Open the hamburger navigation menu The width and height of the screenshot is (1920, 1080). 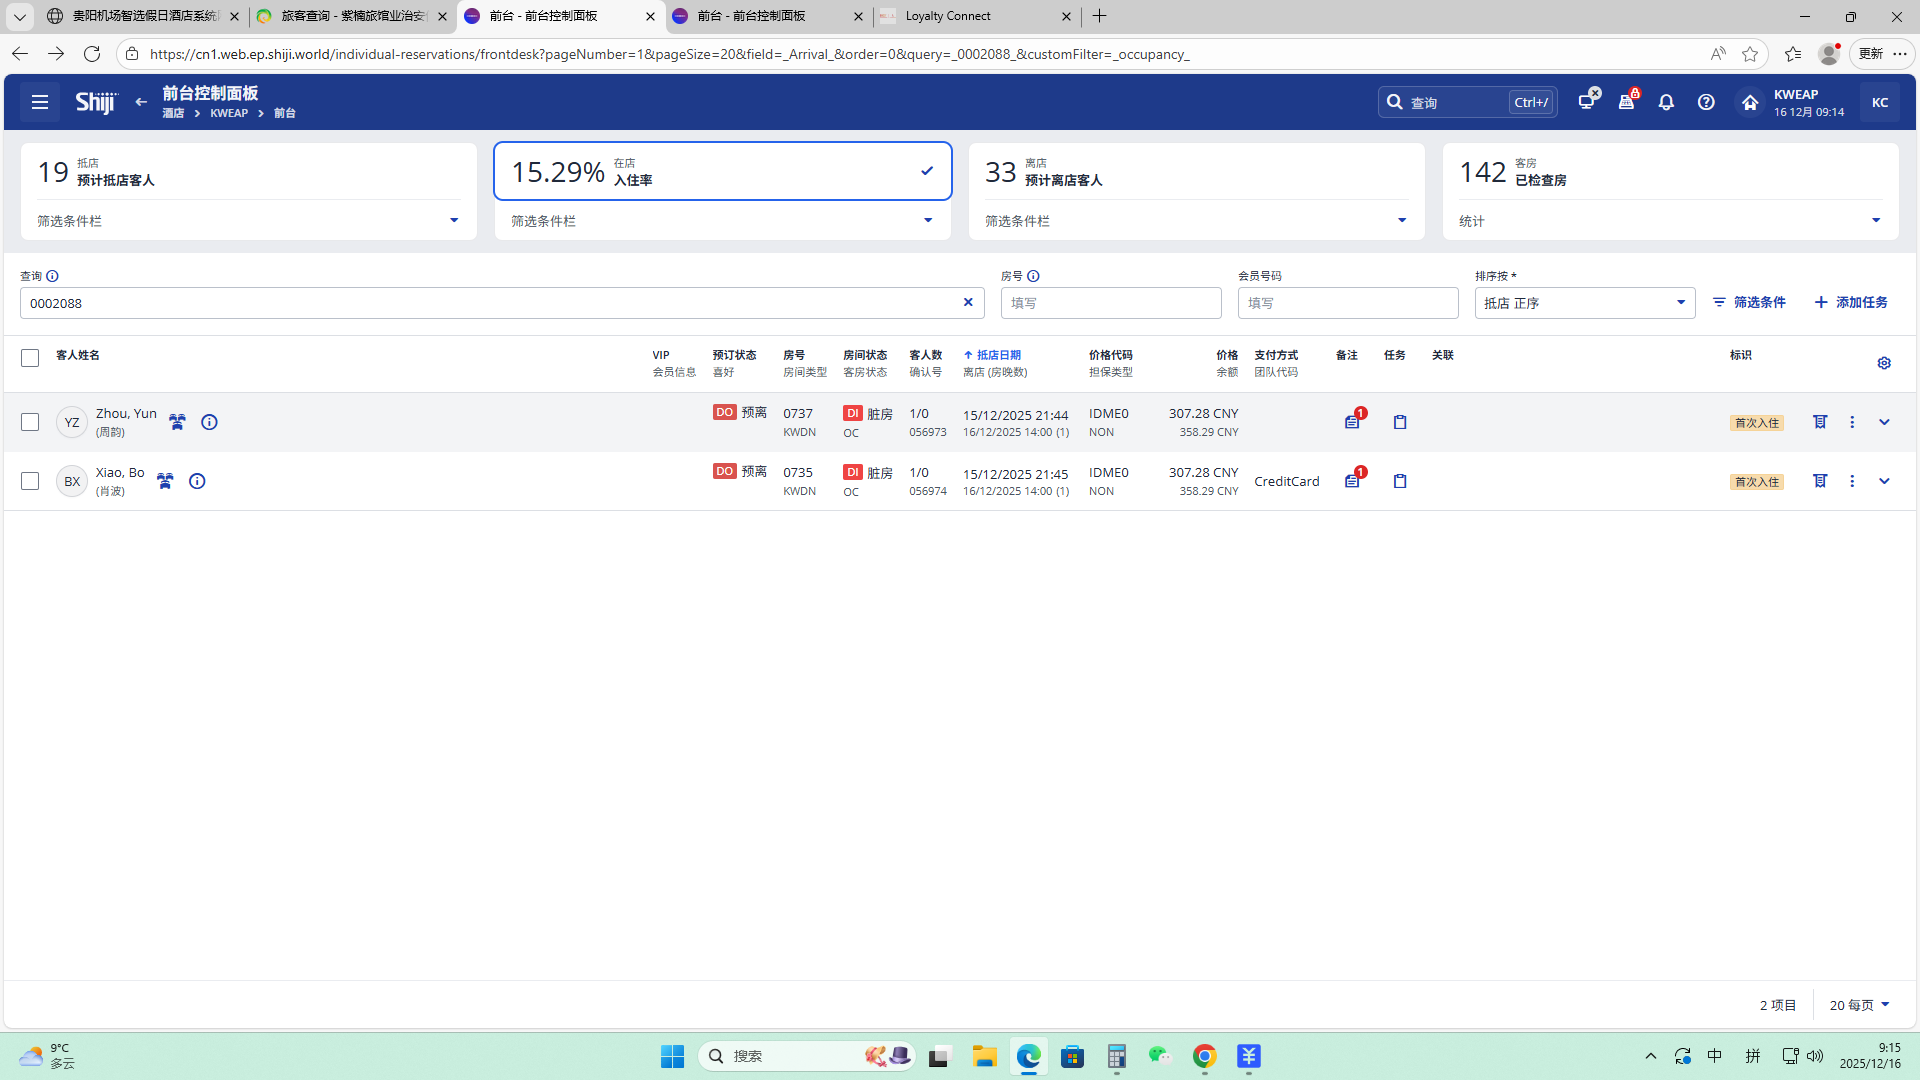(x=40, y=102)
